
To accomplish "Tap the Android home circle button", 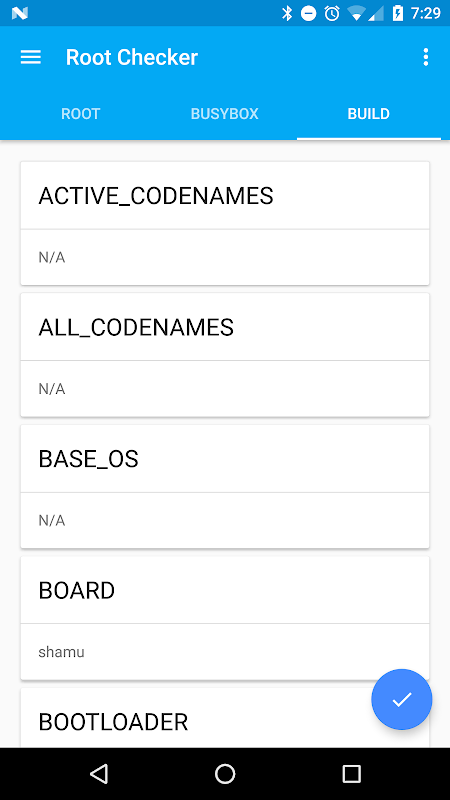I will tap(225, 773).
